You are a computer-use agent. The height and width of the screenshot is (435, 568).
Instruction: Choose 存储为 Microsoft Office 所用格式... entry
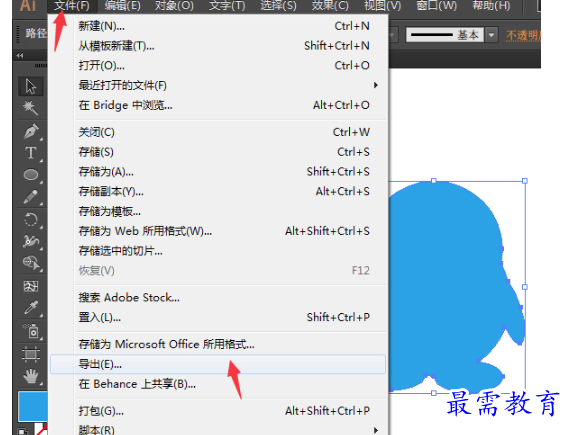(218, 344)
